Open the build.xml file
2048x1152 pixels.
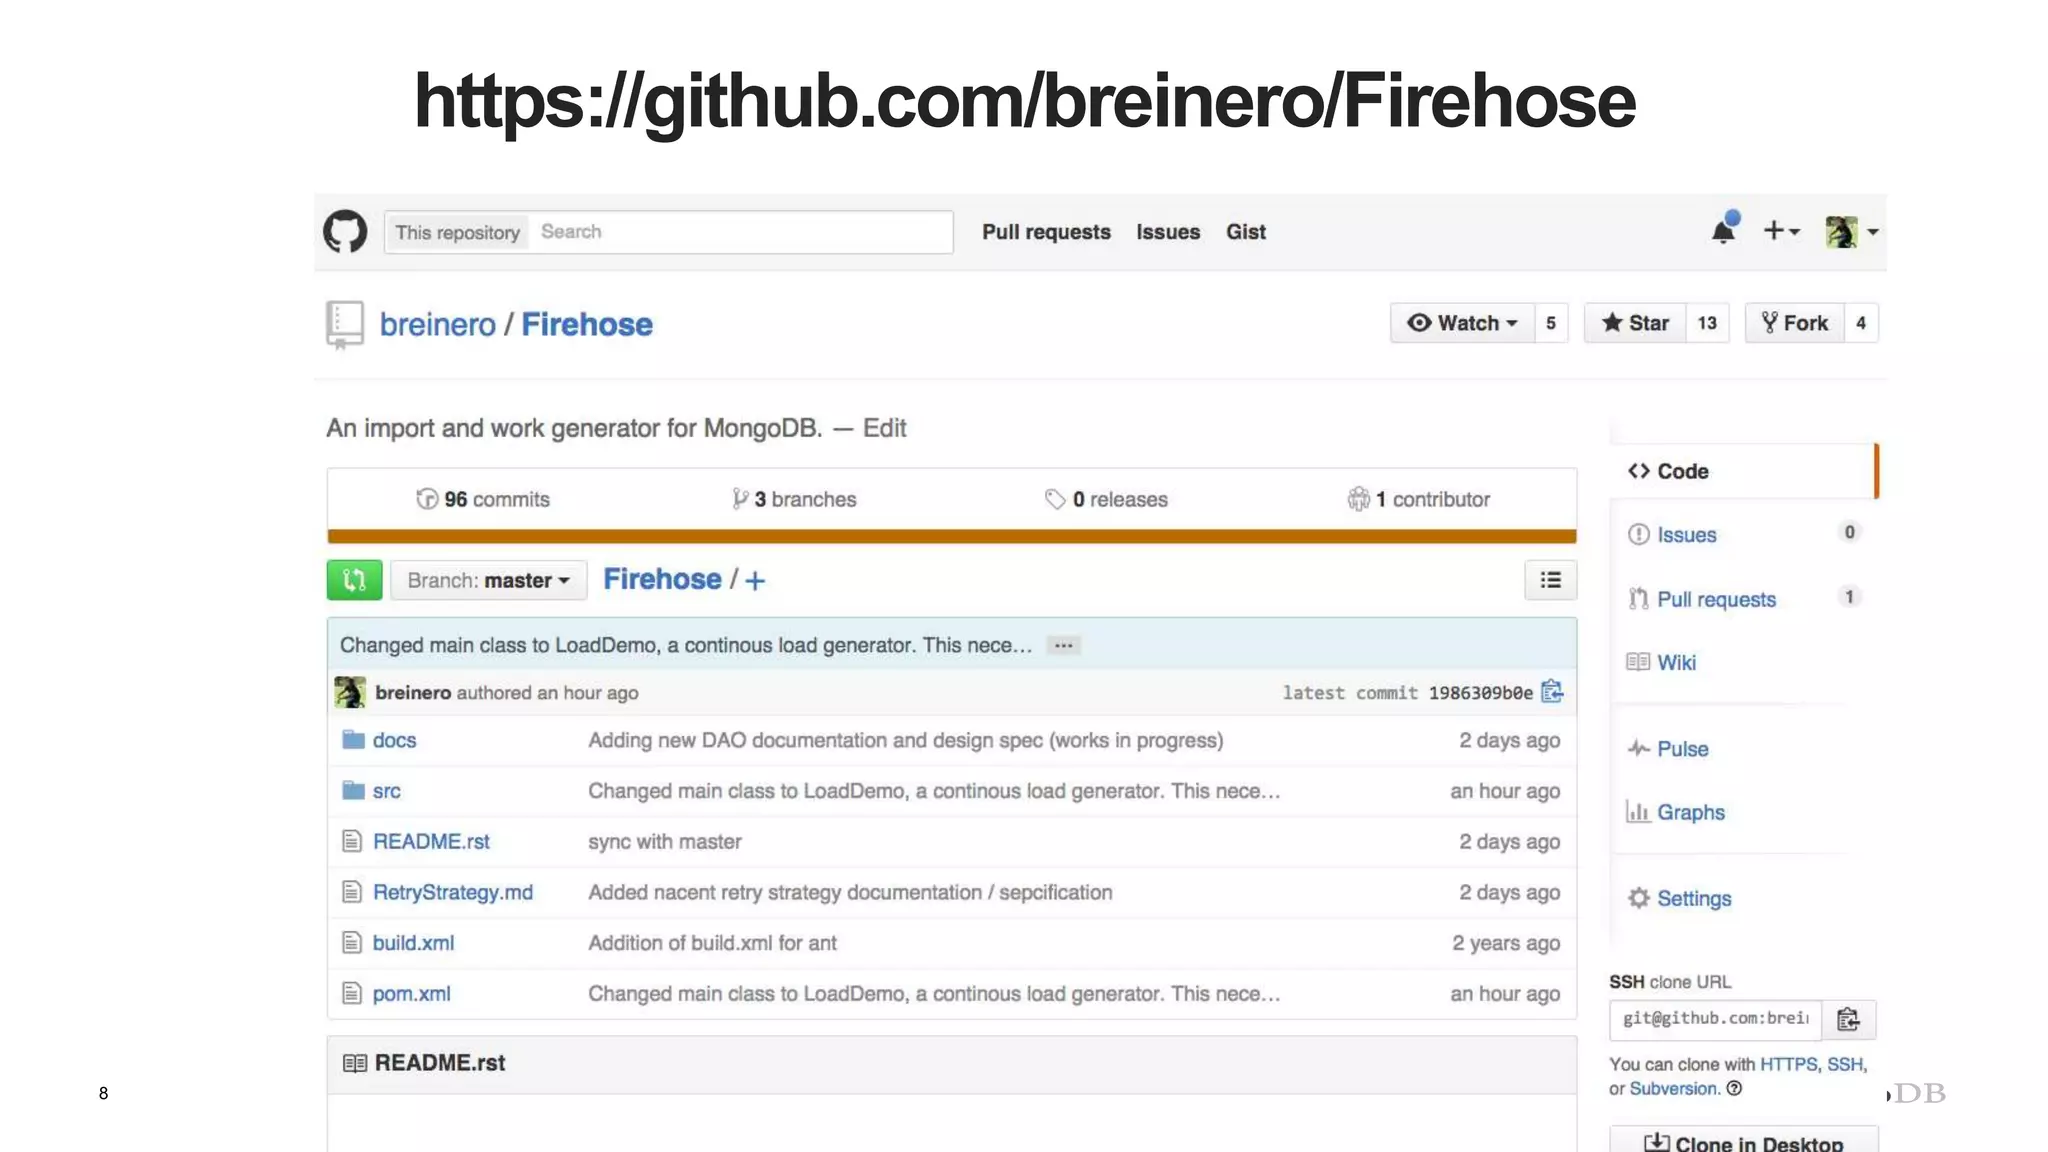tap(413, 943)
